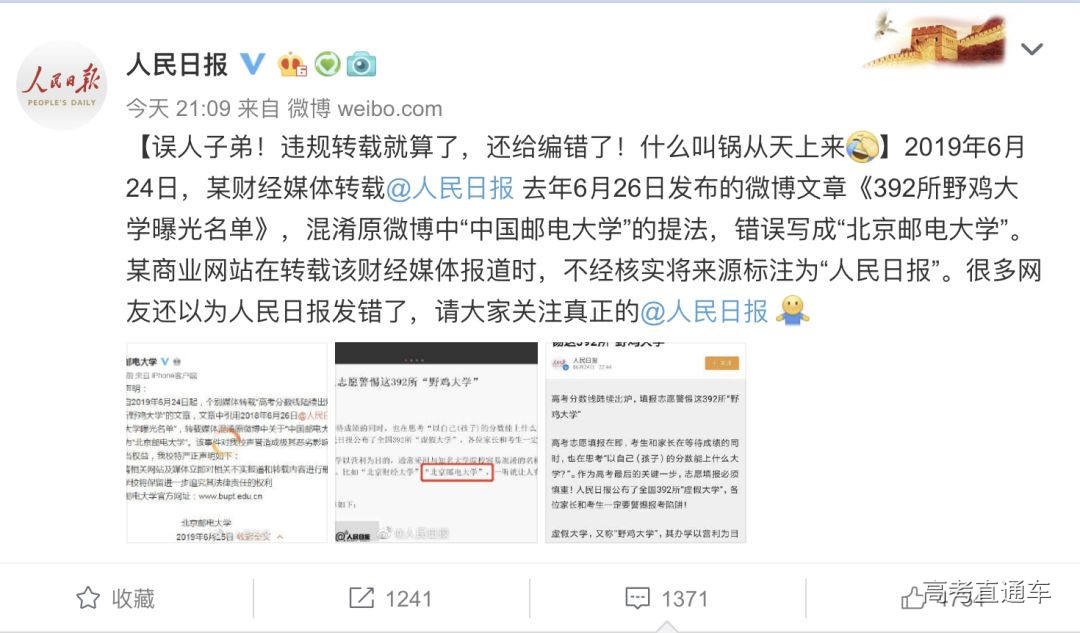Open first thumbnail of university statement

227,443
